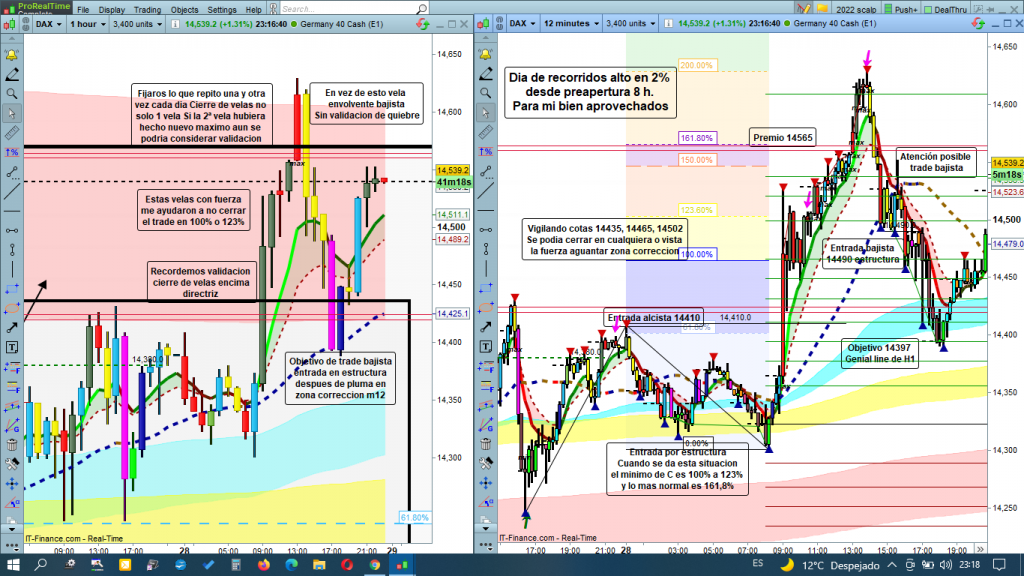Open the Trading menu
Screen dimensions: 1024x576
coord(144,9)
